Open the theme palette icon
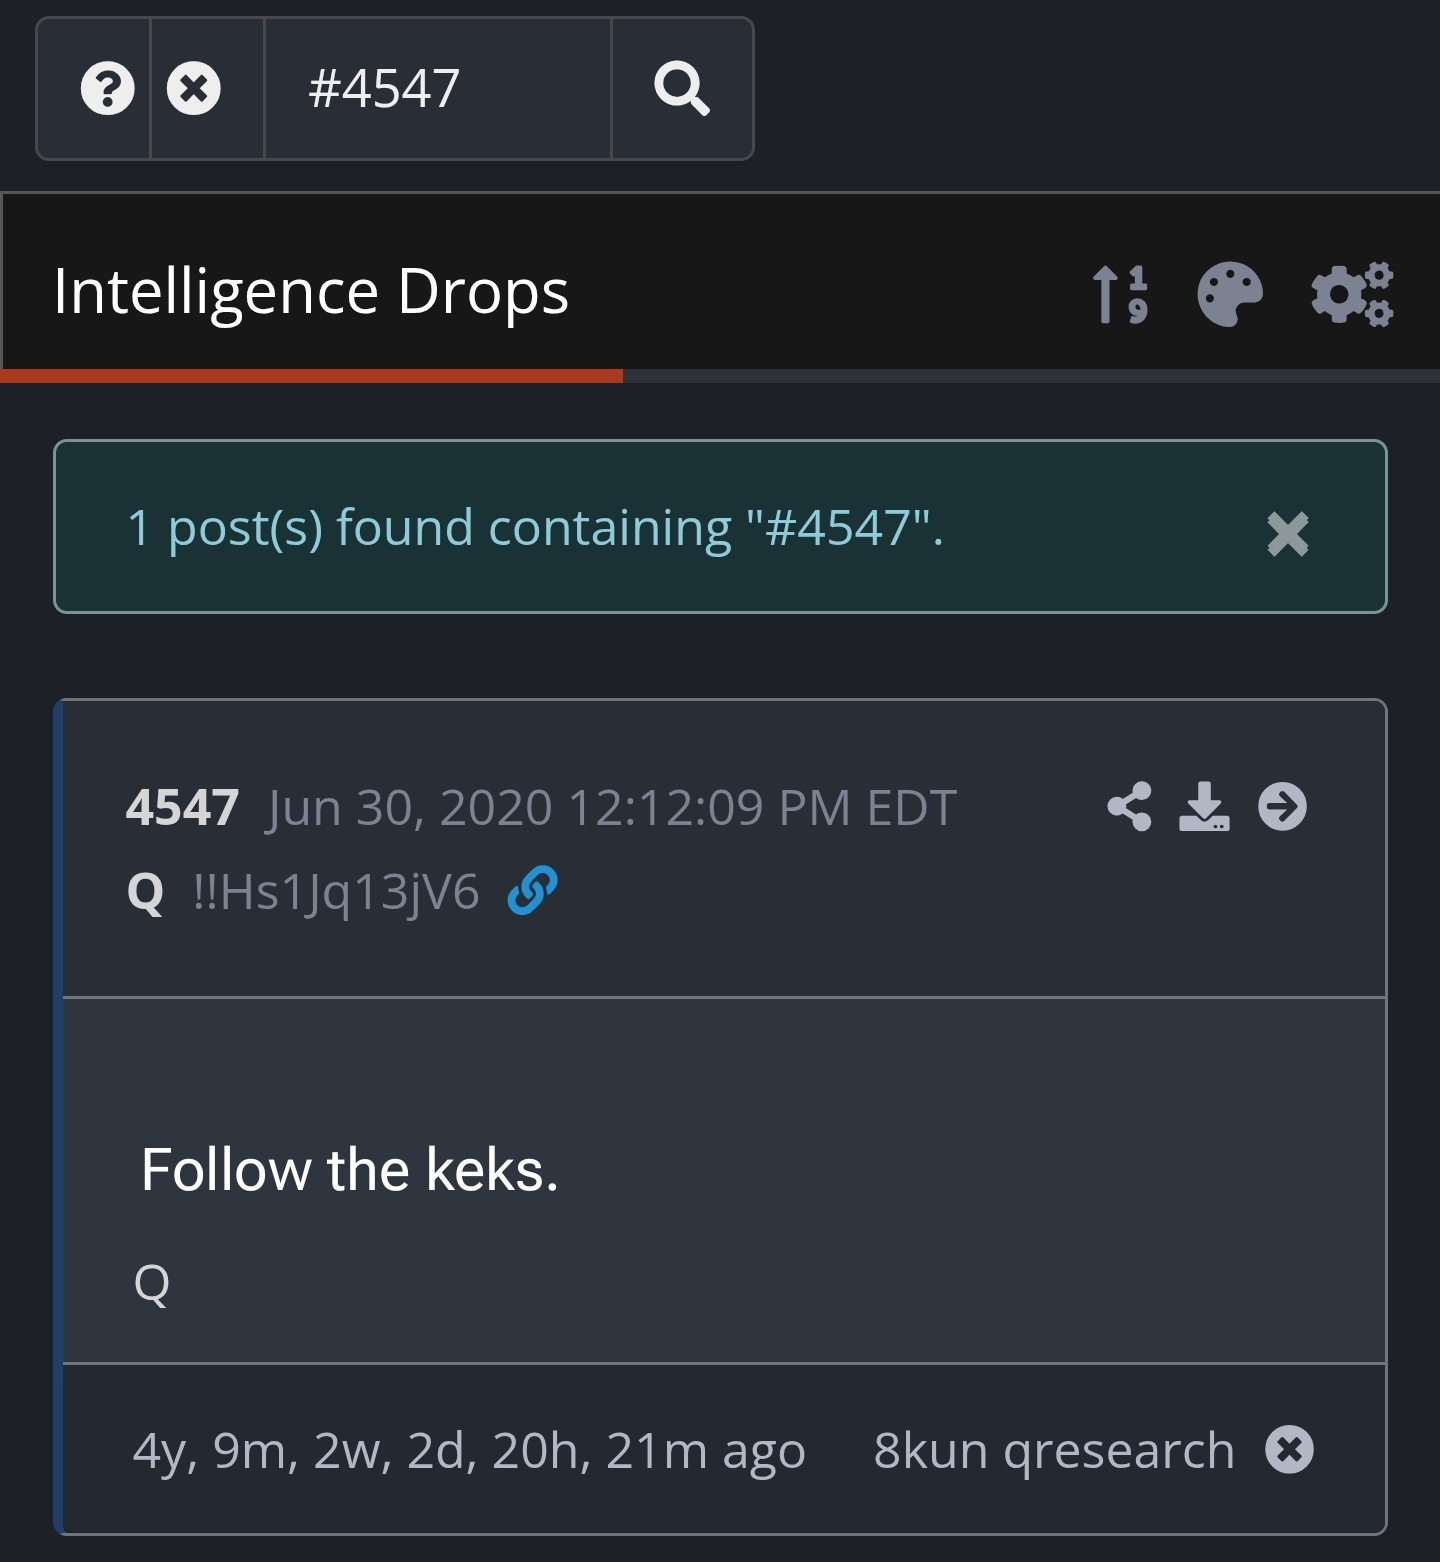 [x=1230, y=294]
